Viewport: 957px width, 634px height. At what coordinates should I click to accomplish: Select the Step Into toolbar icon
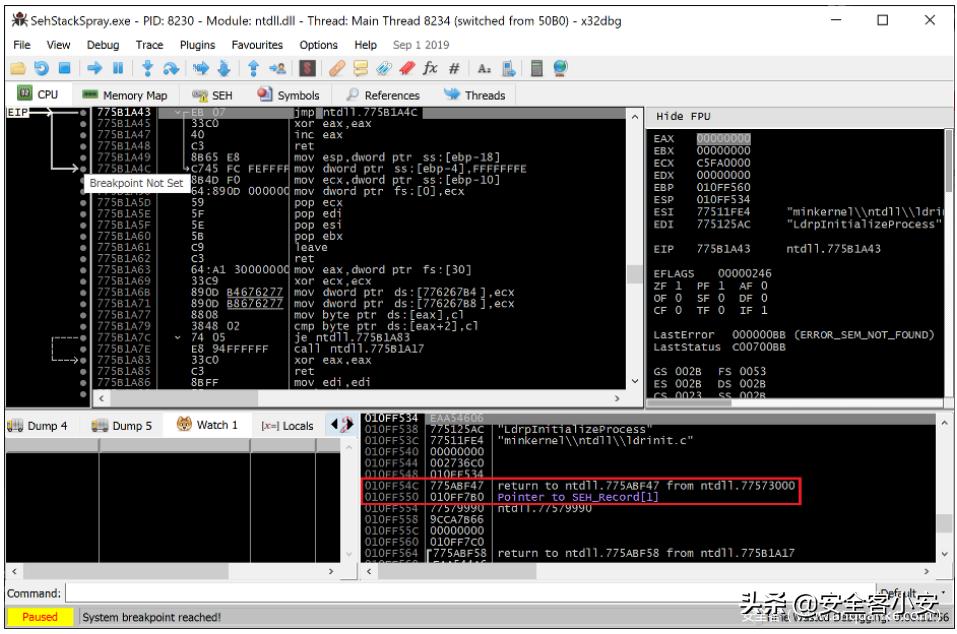pos(146,67)
